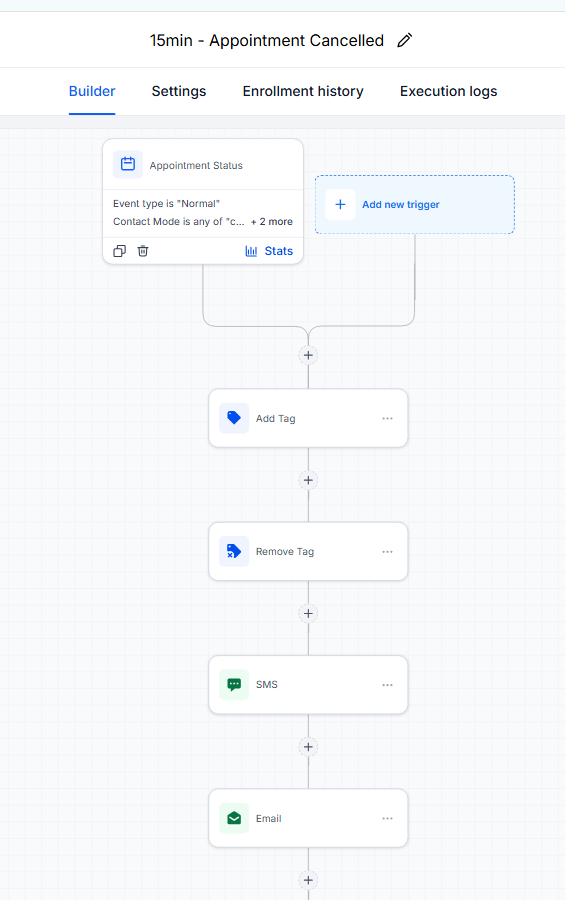Click the pencil icon to rename workflow

tap(405, 40)
